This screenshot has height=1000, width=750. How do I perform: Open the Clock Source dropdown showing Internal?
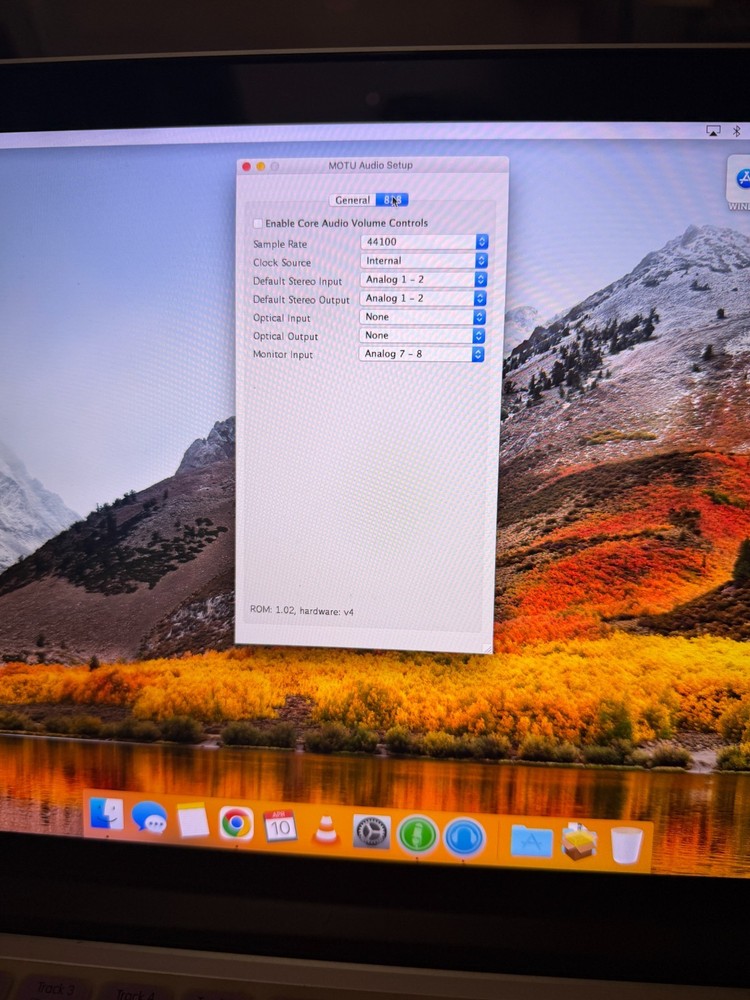424,260
